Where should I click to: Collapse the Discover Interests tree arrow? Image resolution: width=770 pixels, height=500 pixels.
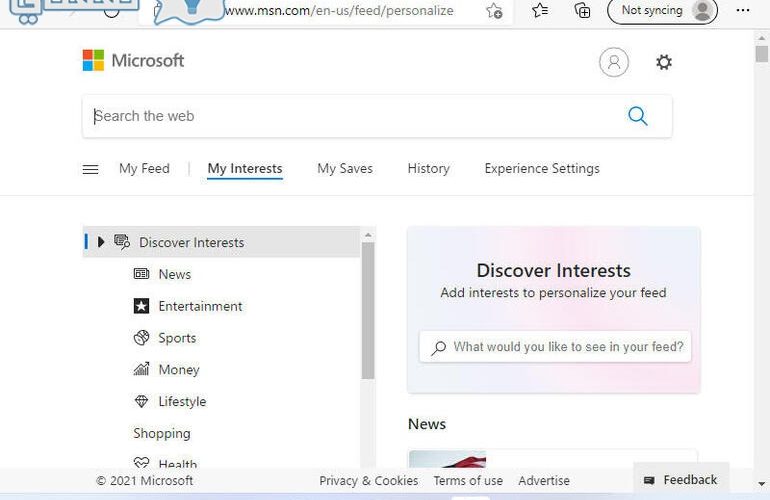click(x=101, y=242)
